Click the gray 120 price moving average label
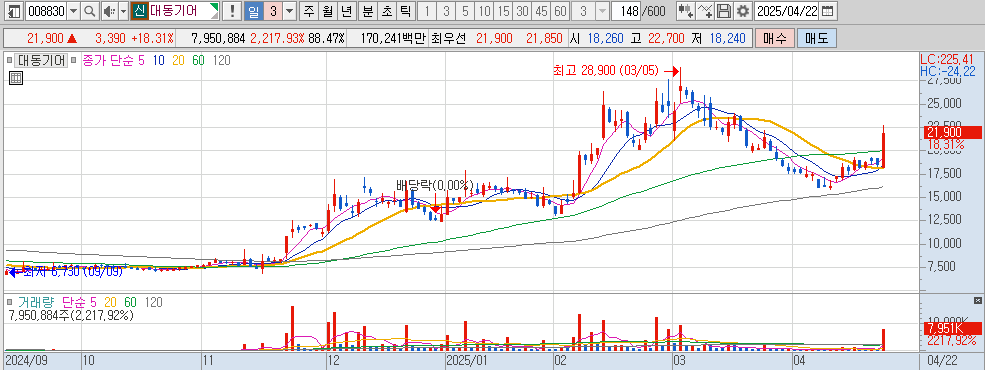985x370 pixels. coord(222,60)
